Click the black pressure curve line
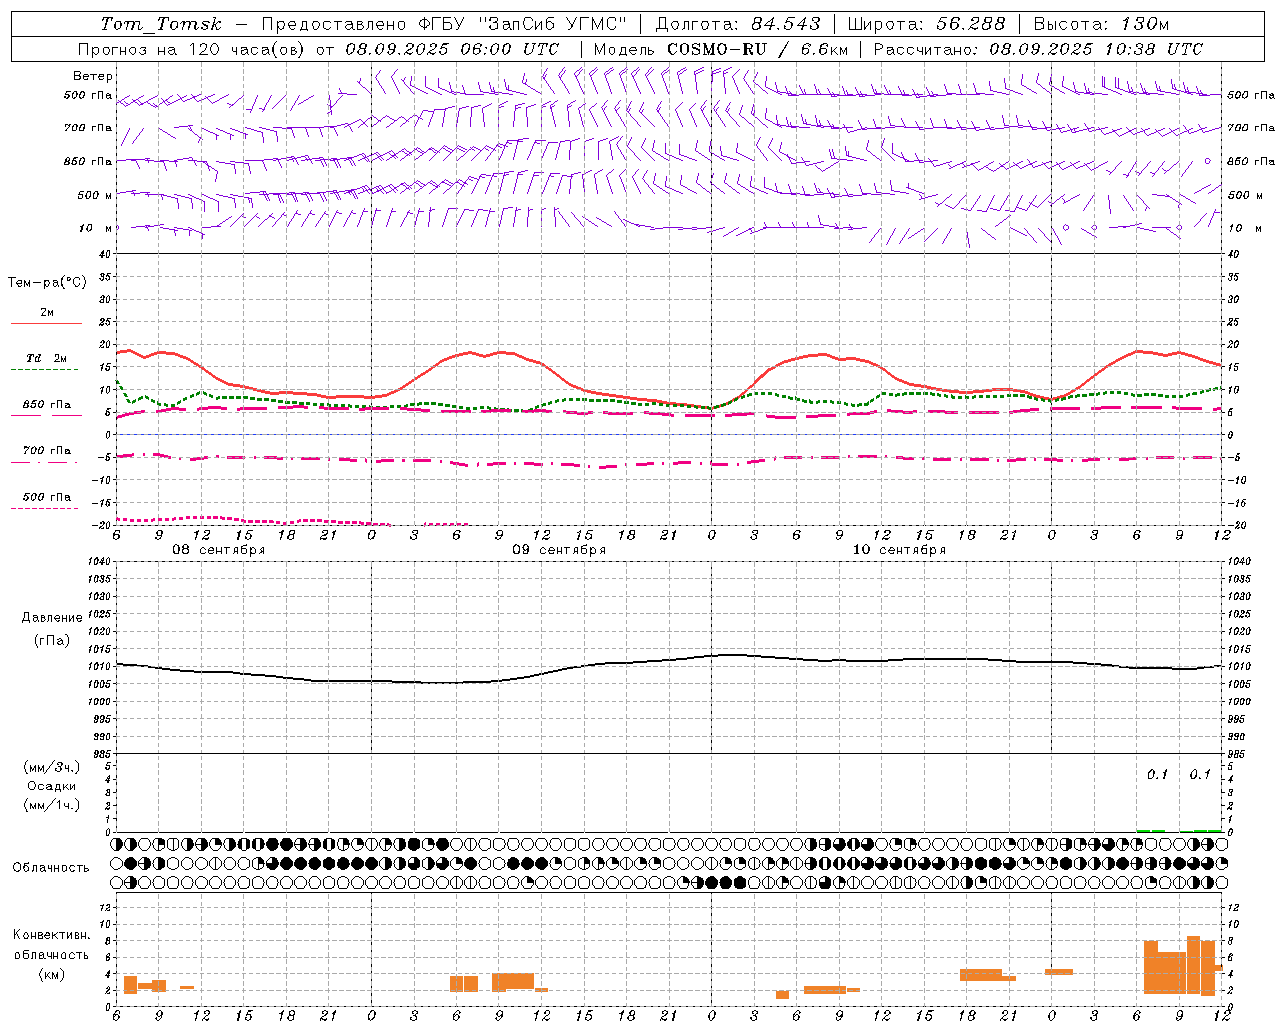The width and height of the screenshot is (1280, 1024). point(668,660)
